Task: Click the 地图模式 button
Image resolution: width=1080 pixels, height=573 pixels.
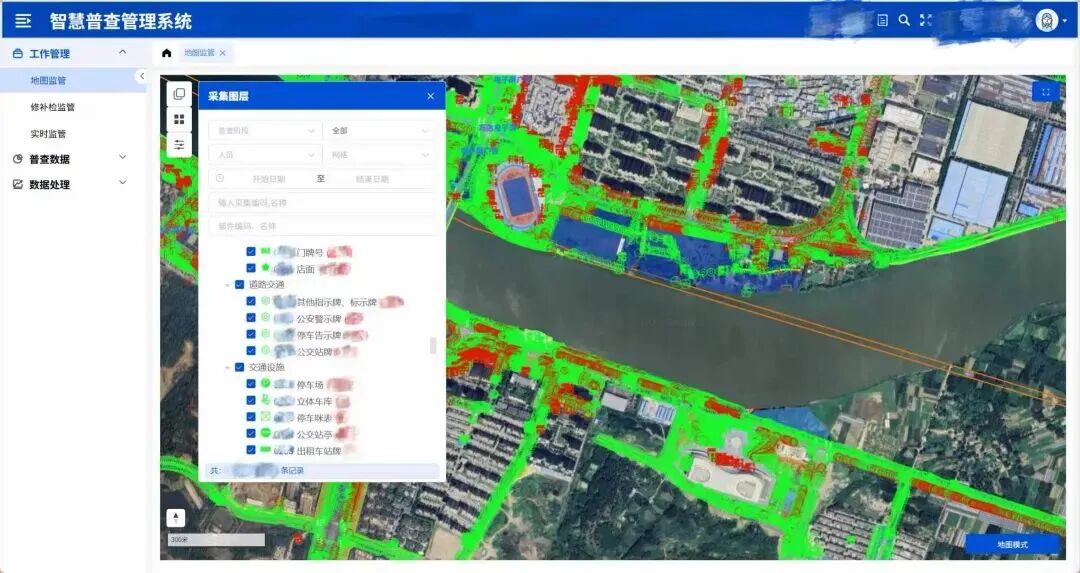Action: coord(1012,544)
